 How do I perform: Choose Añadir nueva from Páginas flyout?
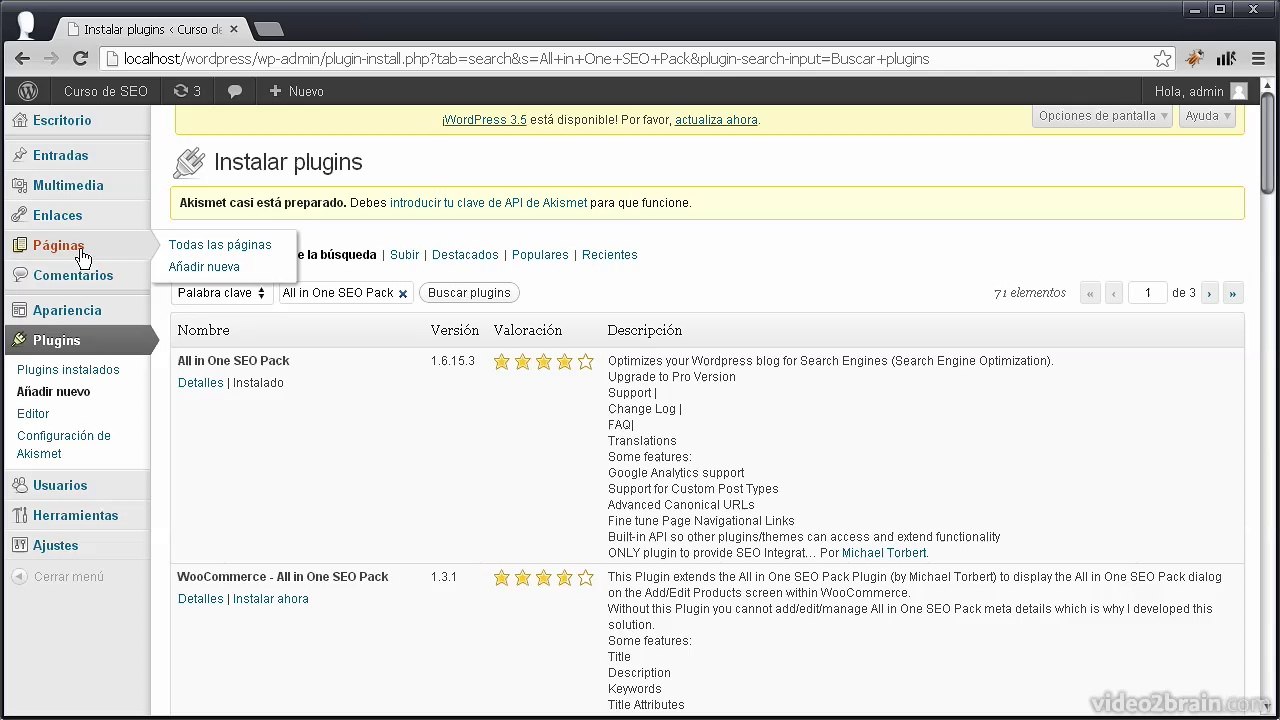coord(204,267)
